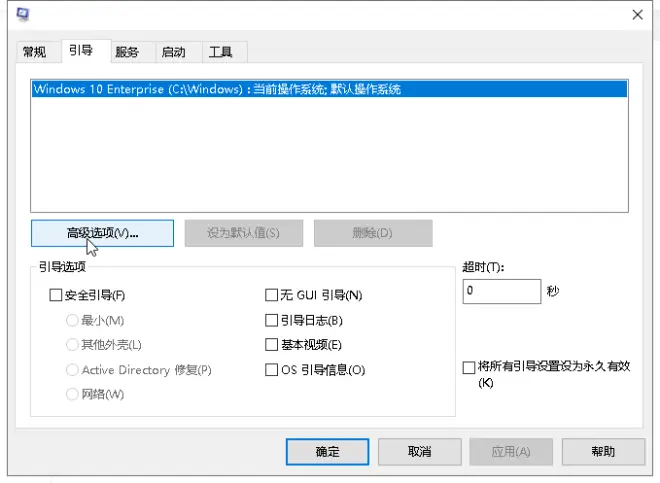Screen dimensions: 660x483
Task: Confirm with the 确定 button
Action: [x=327, y=452]
